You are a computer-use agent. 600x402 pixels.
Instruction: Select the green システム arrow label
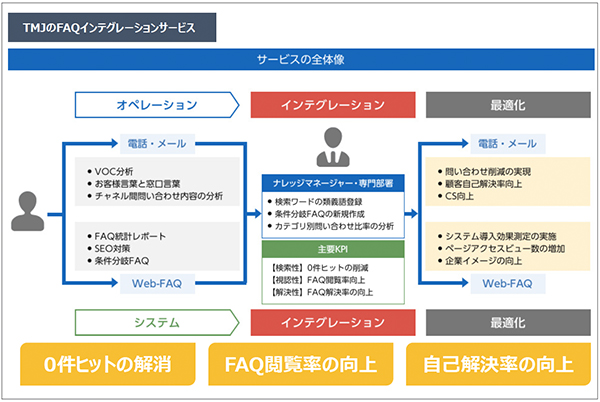(x=157, y=322)
